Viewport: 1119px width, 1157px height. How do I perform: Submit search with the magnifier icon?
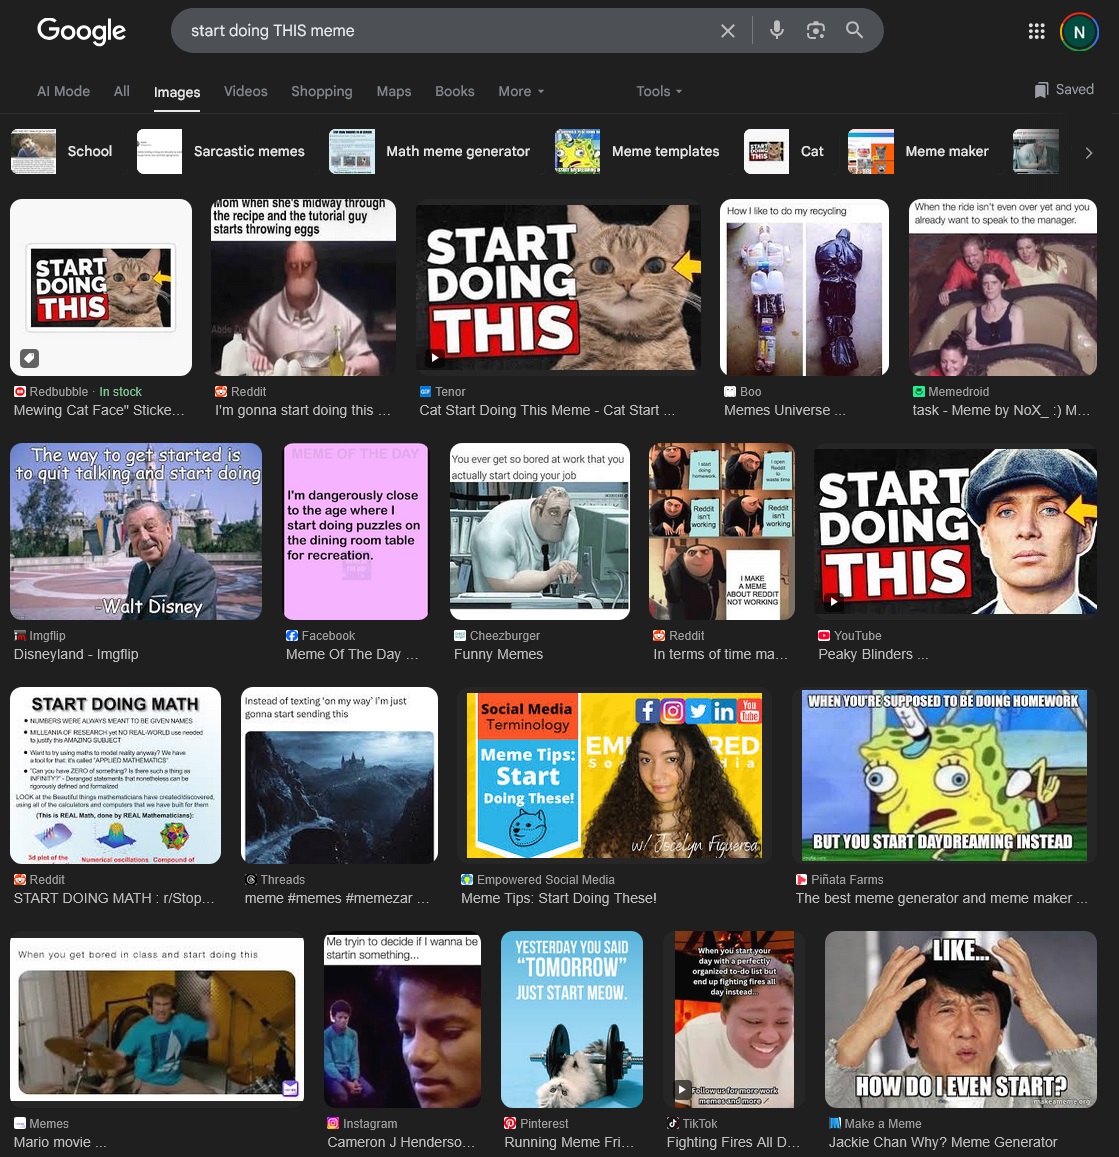coord(854,30)
